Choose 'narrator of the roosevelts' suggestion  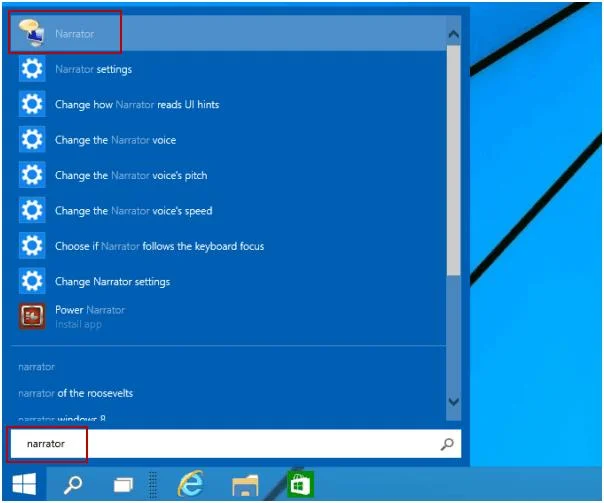pyautogui.click(x=76, y=393)
